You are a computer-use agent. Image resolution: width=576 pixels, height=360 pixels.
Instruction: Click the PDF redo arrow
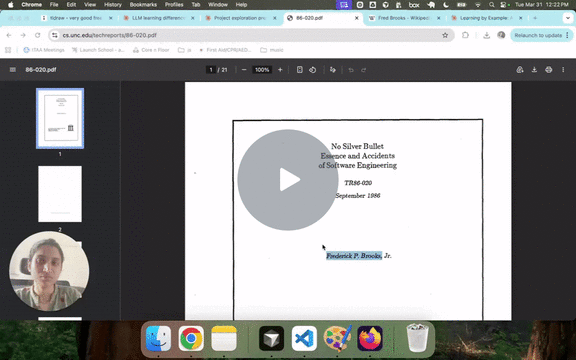click(x=363, y=70)
